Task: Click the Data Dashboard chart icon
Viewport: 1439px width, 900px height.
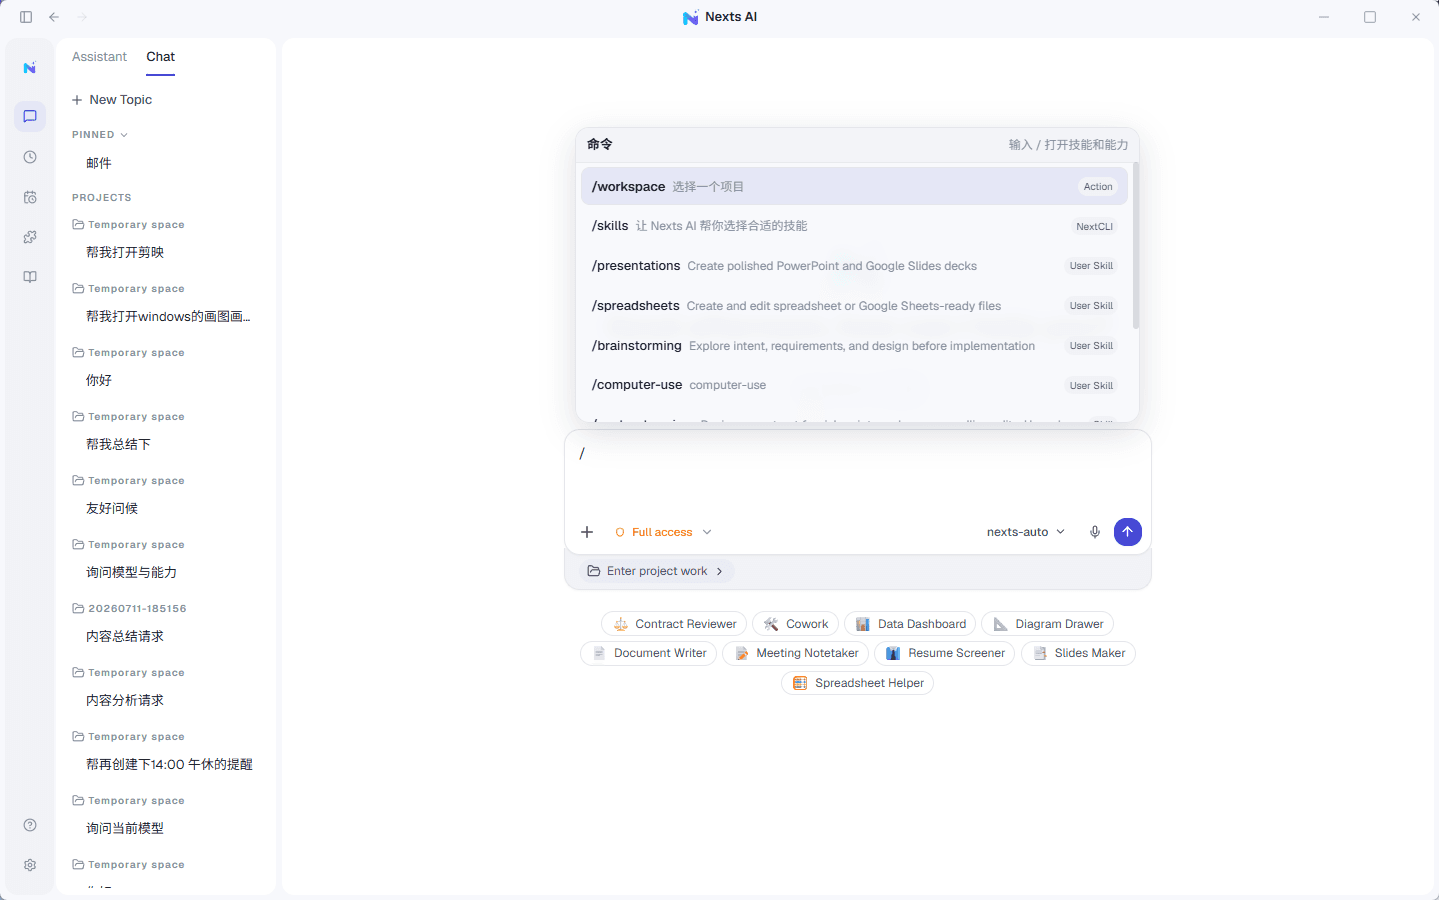Action: pos(863,624)
